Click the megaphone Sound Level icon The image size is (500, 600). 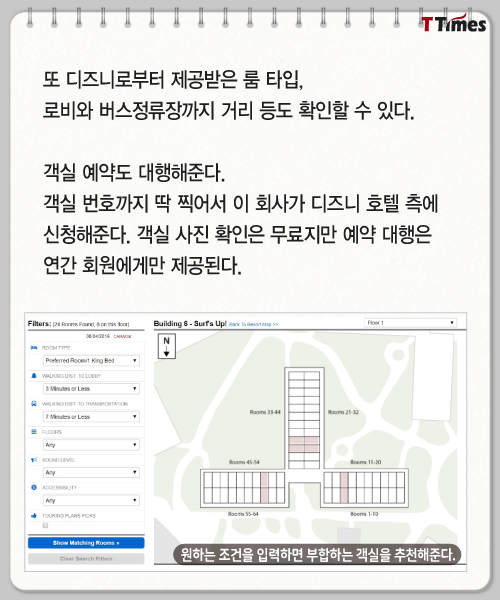pyautogui.click(x=34, y=460)
